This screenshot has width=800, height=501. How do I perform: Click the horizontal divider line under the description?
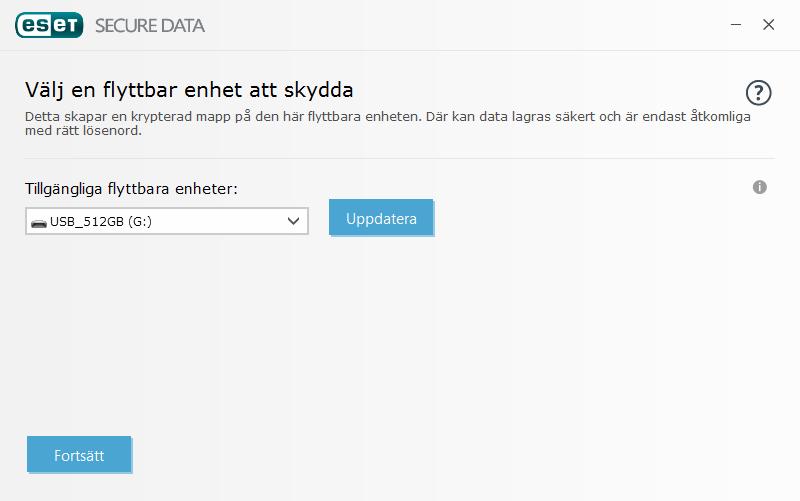click(400, 158)
